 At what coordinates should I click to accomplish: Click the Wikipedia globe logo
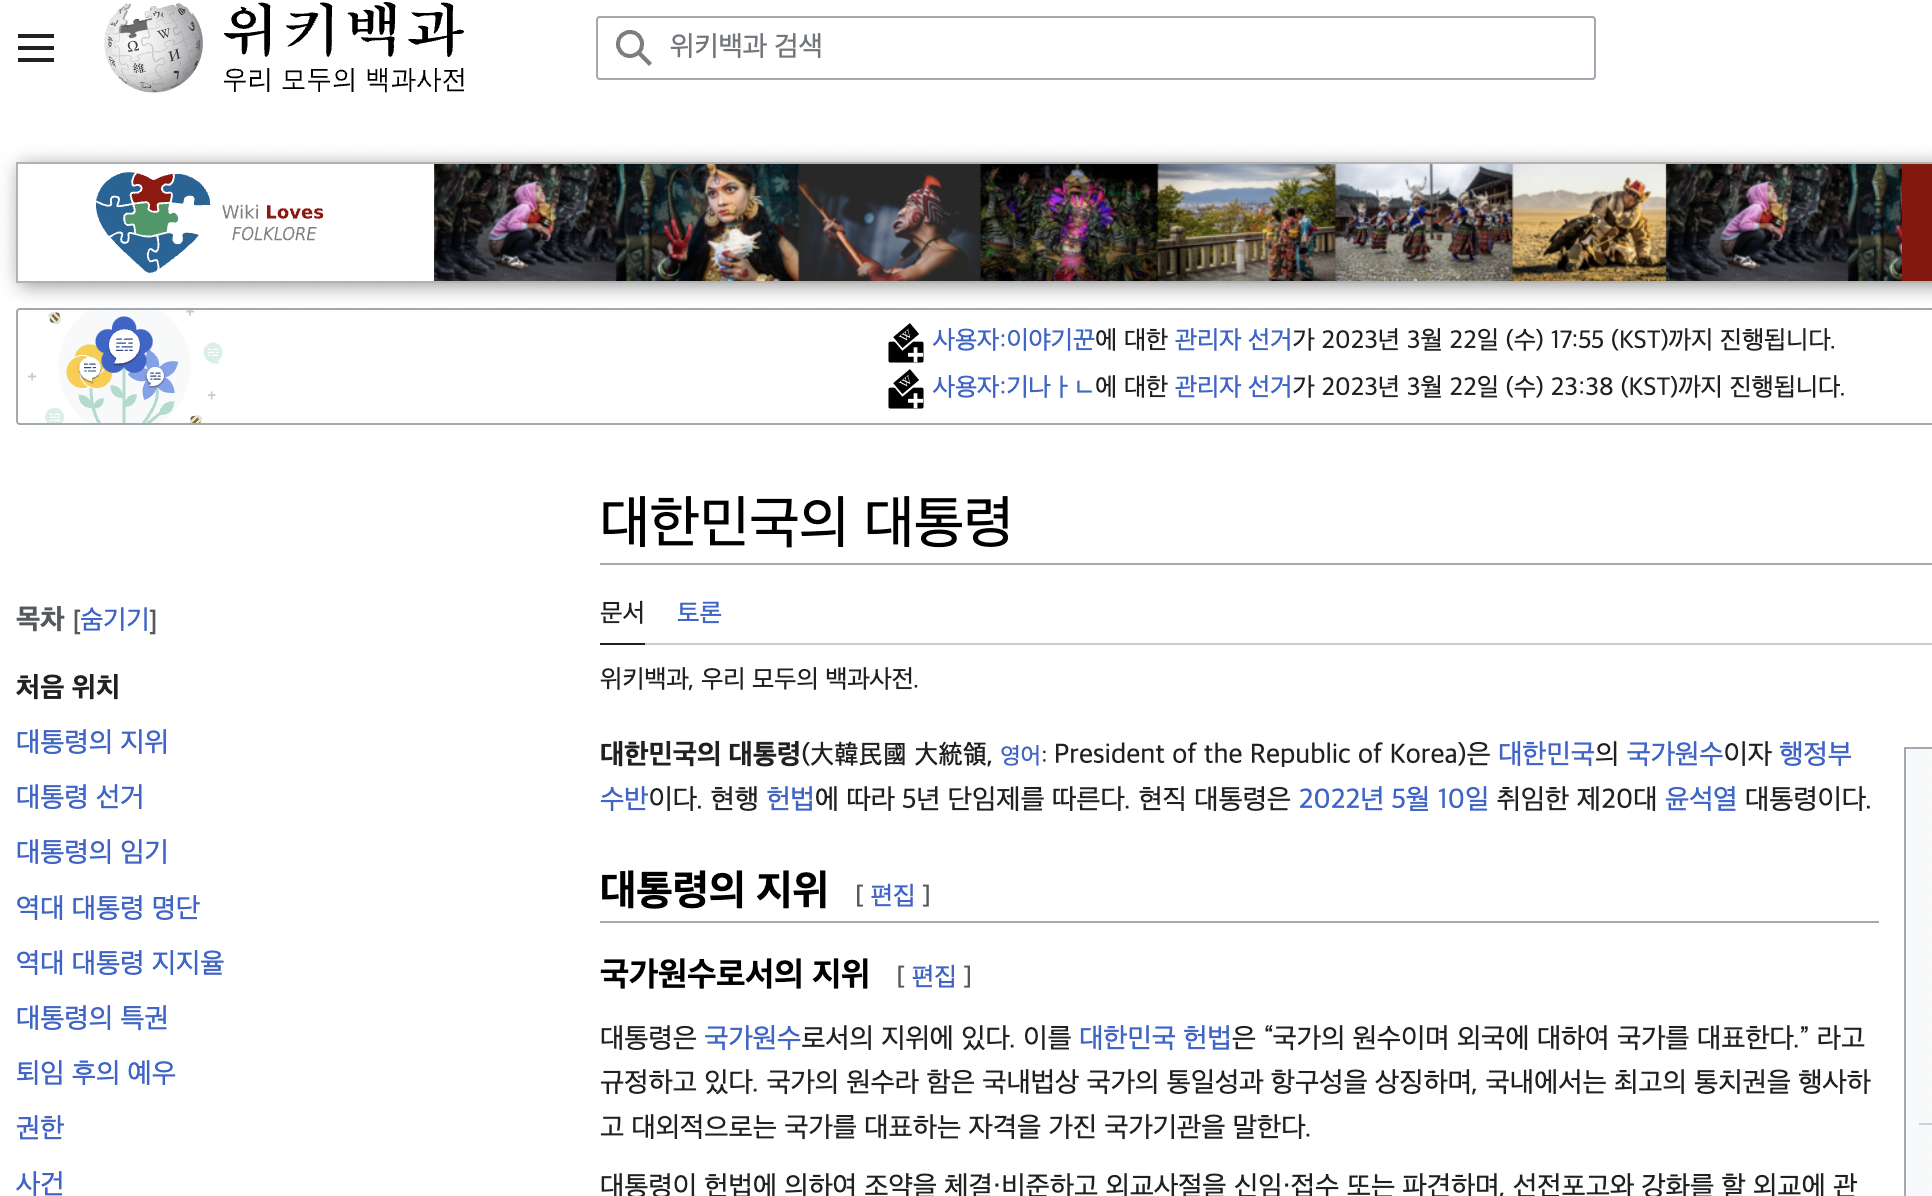[153, 47]
